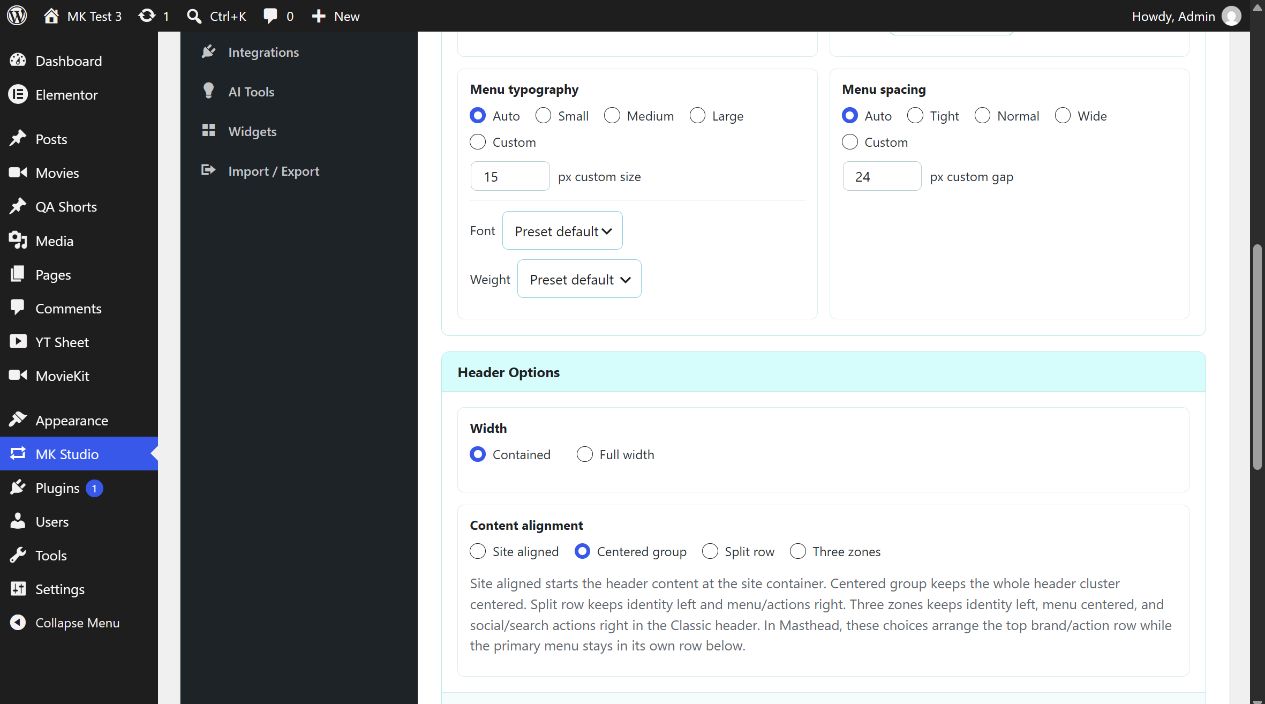
Task: Click the home icon beside MK Test 3
Action: (x=51, y=16)
